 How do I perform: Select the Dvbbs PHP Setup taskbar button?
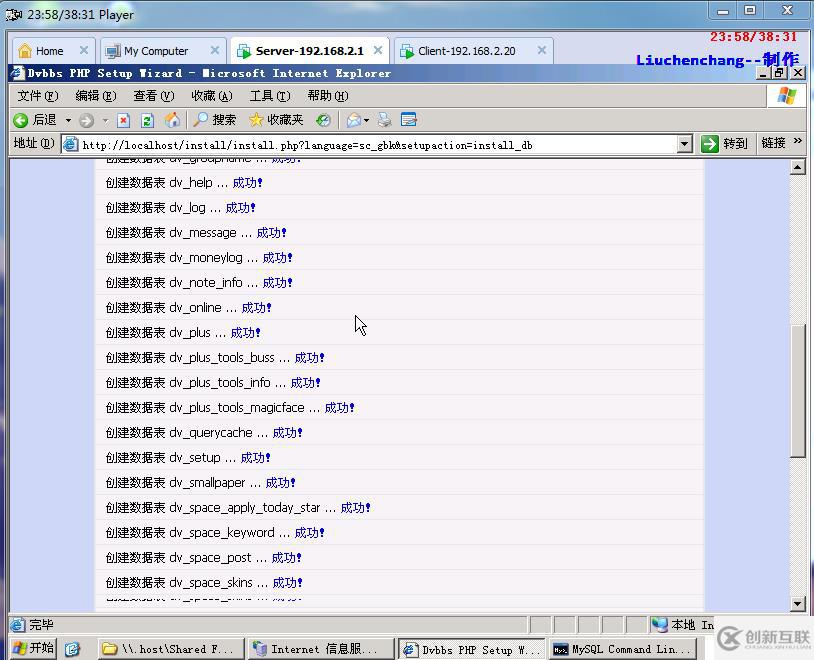click(471, 649)
